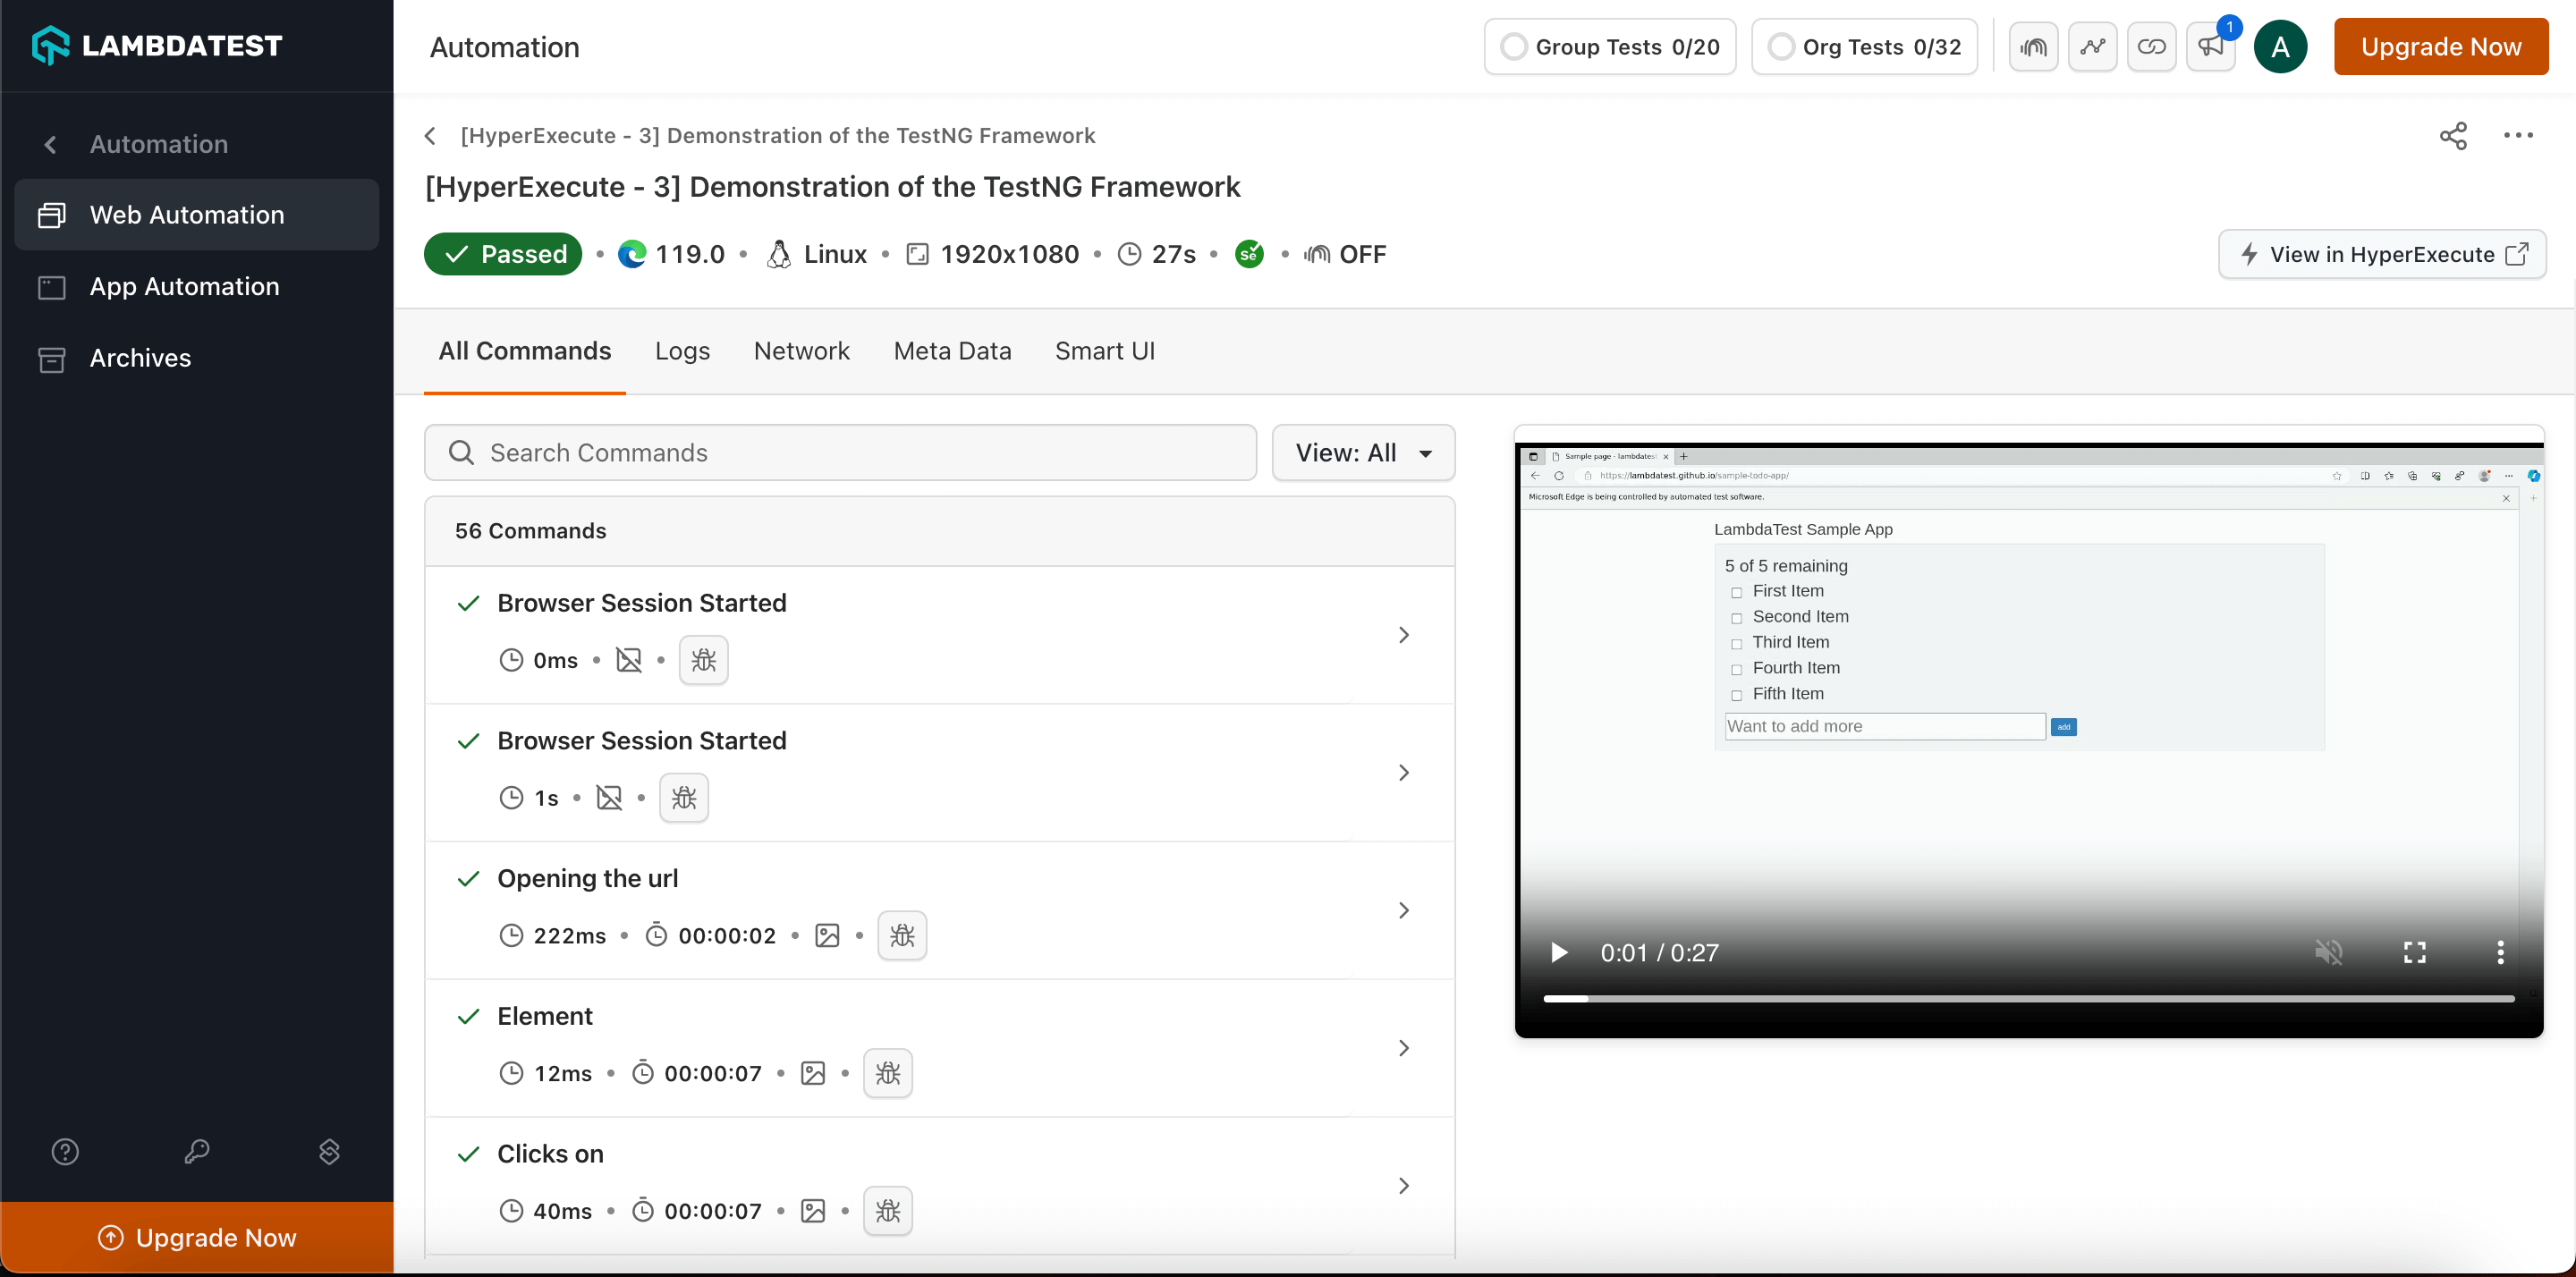Open the tunnel icon in top bar
Viewport: 2576px width, 1277px height.
2033,47
